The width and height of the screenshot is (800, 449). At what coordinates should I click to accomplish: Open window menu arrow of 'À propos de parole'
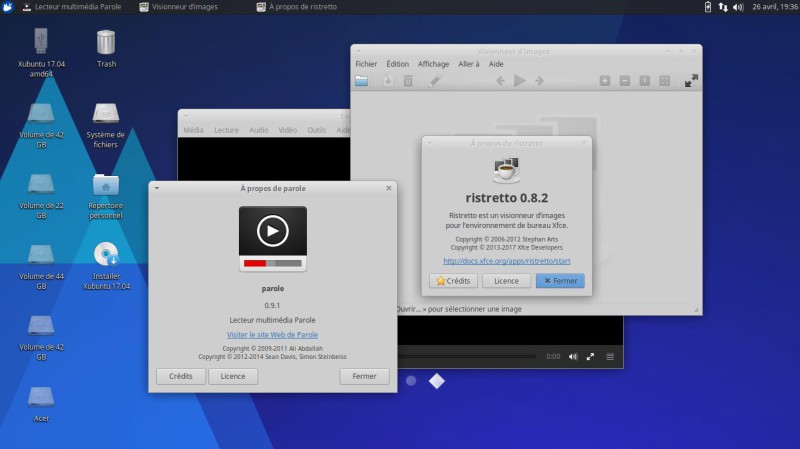(x=157, y=188)
